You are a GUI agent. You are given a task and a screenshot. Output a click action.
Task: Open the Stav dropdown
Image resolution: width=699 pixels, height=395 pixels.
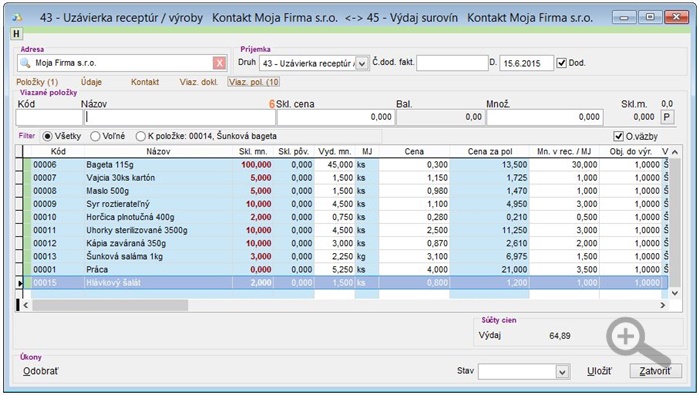point(563,371)
